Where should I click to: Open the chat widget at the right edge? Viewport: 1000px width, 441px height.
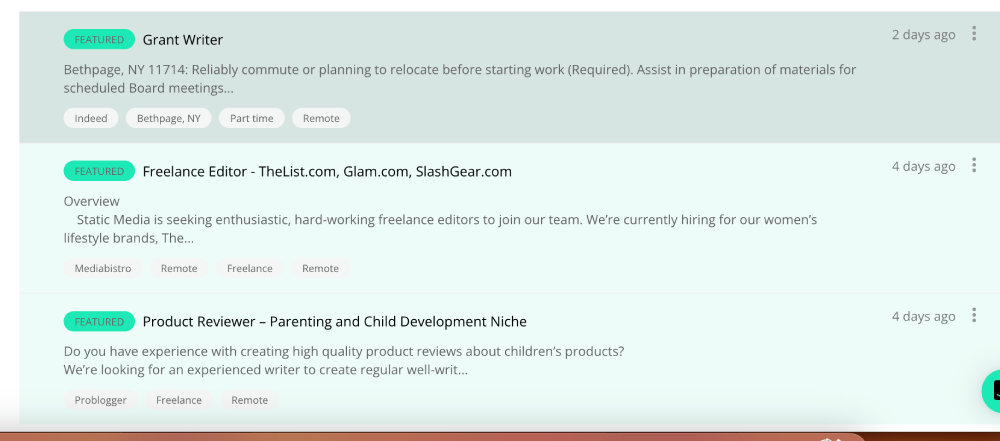992,391
